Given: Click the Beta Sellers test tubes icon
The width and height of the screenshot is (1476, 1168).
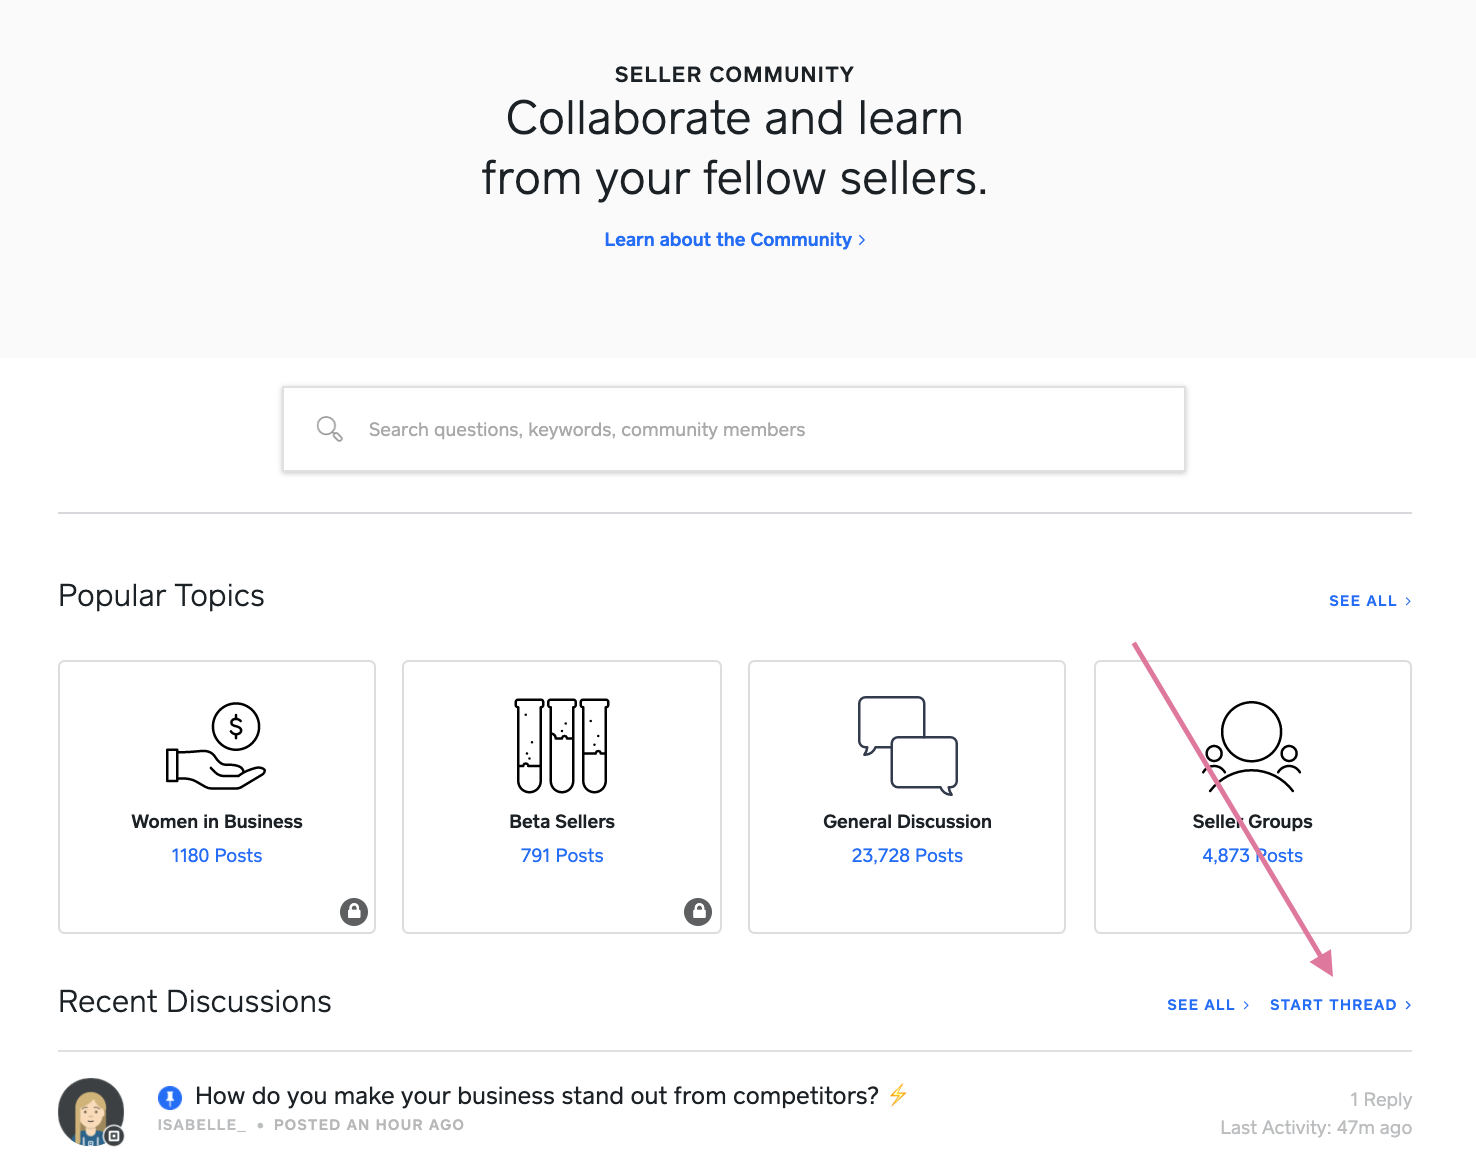Looking at the screenshot, I should click(x=562, y=745).
